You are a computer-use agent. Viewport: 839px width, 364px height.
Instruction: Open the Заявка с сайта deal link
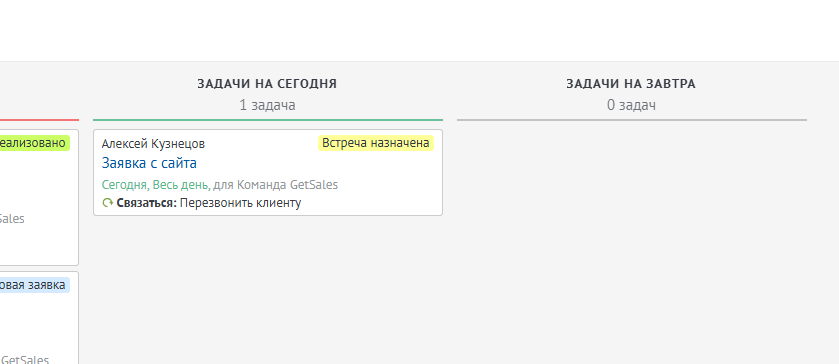(149, 163)
